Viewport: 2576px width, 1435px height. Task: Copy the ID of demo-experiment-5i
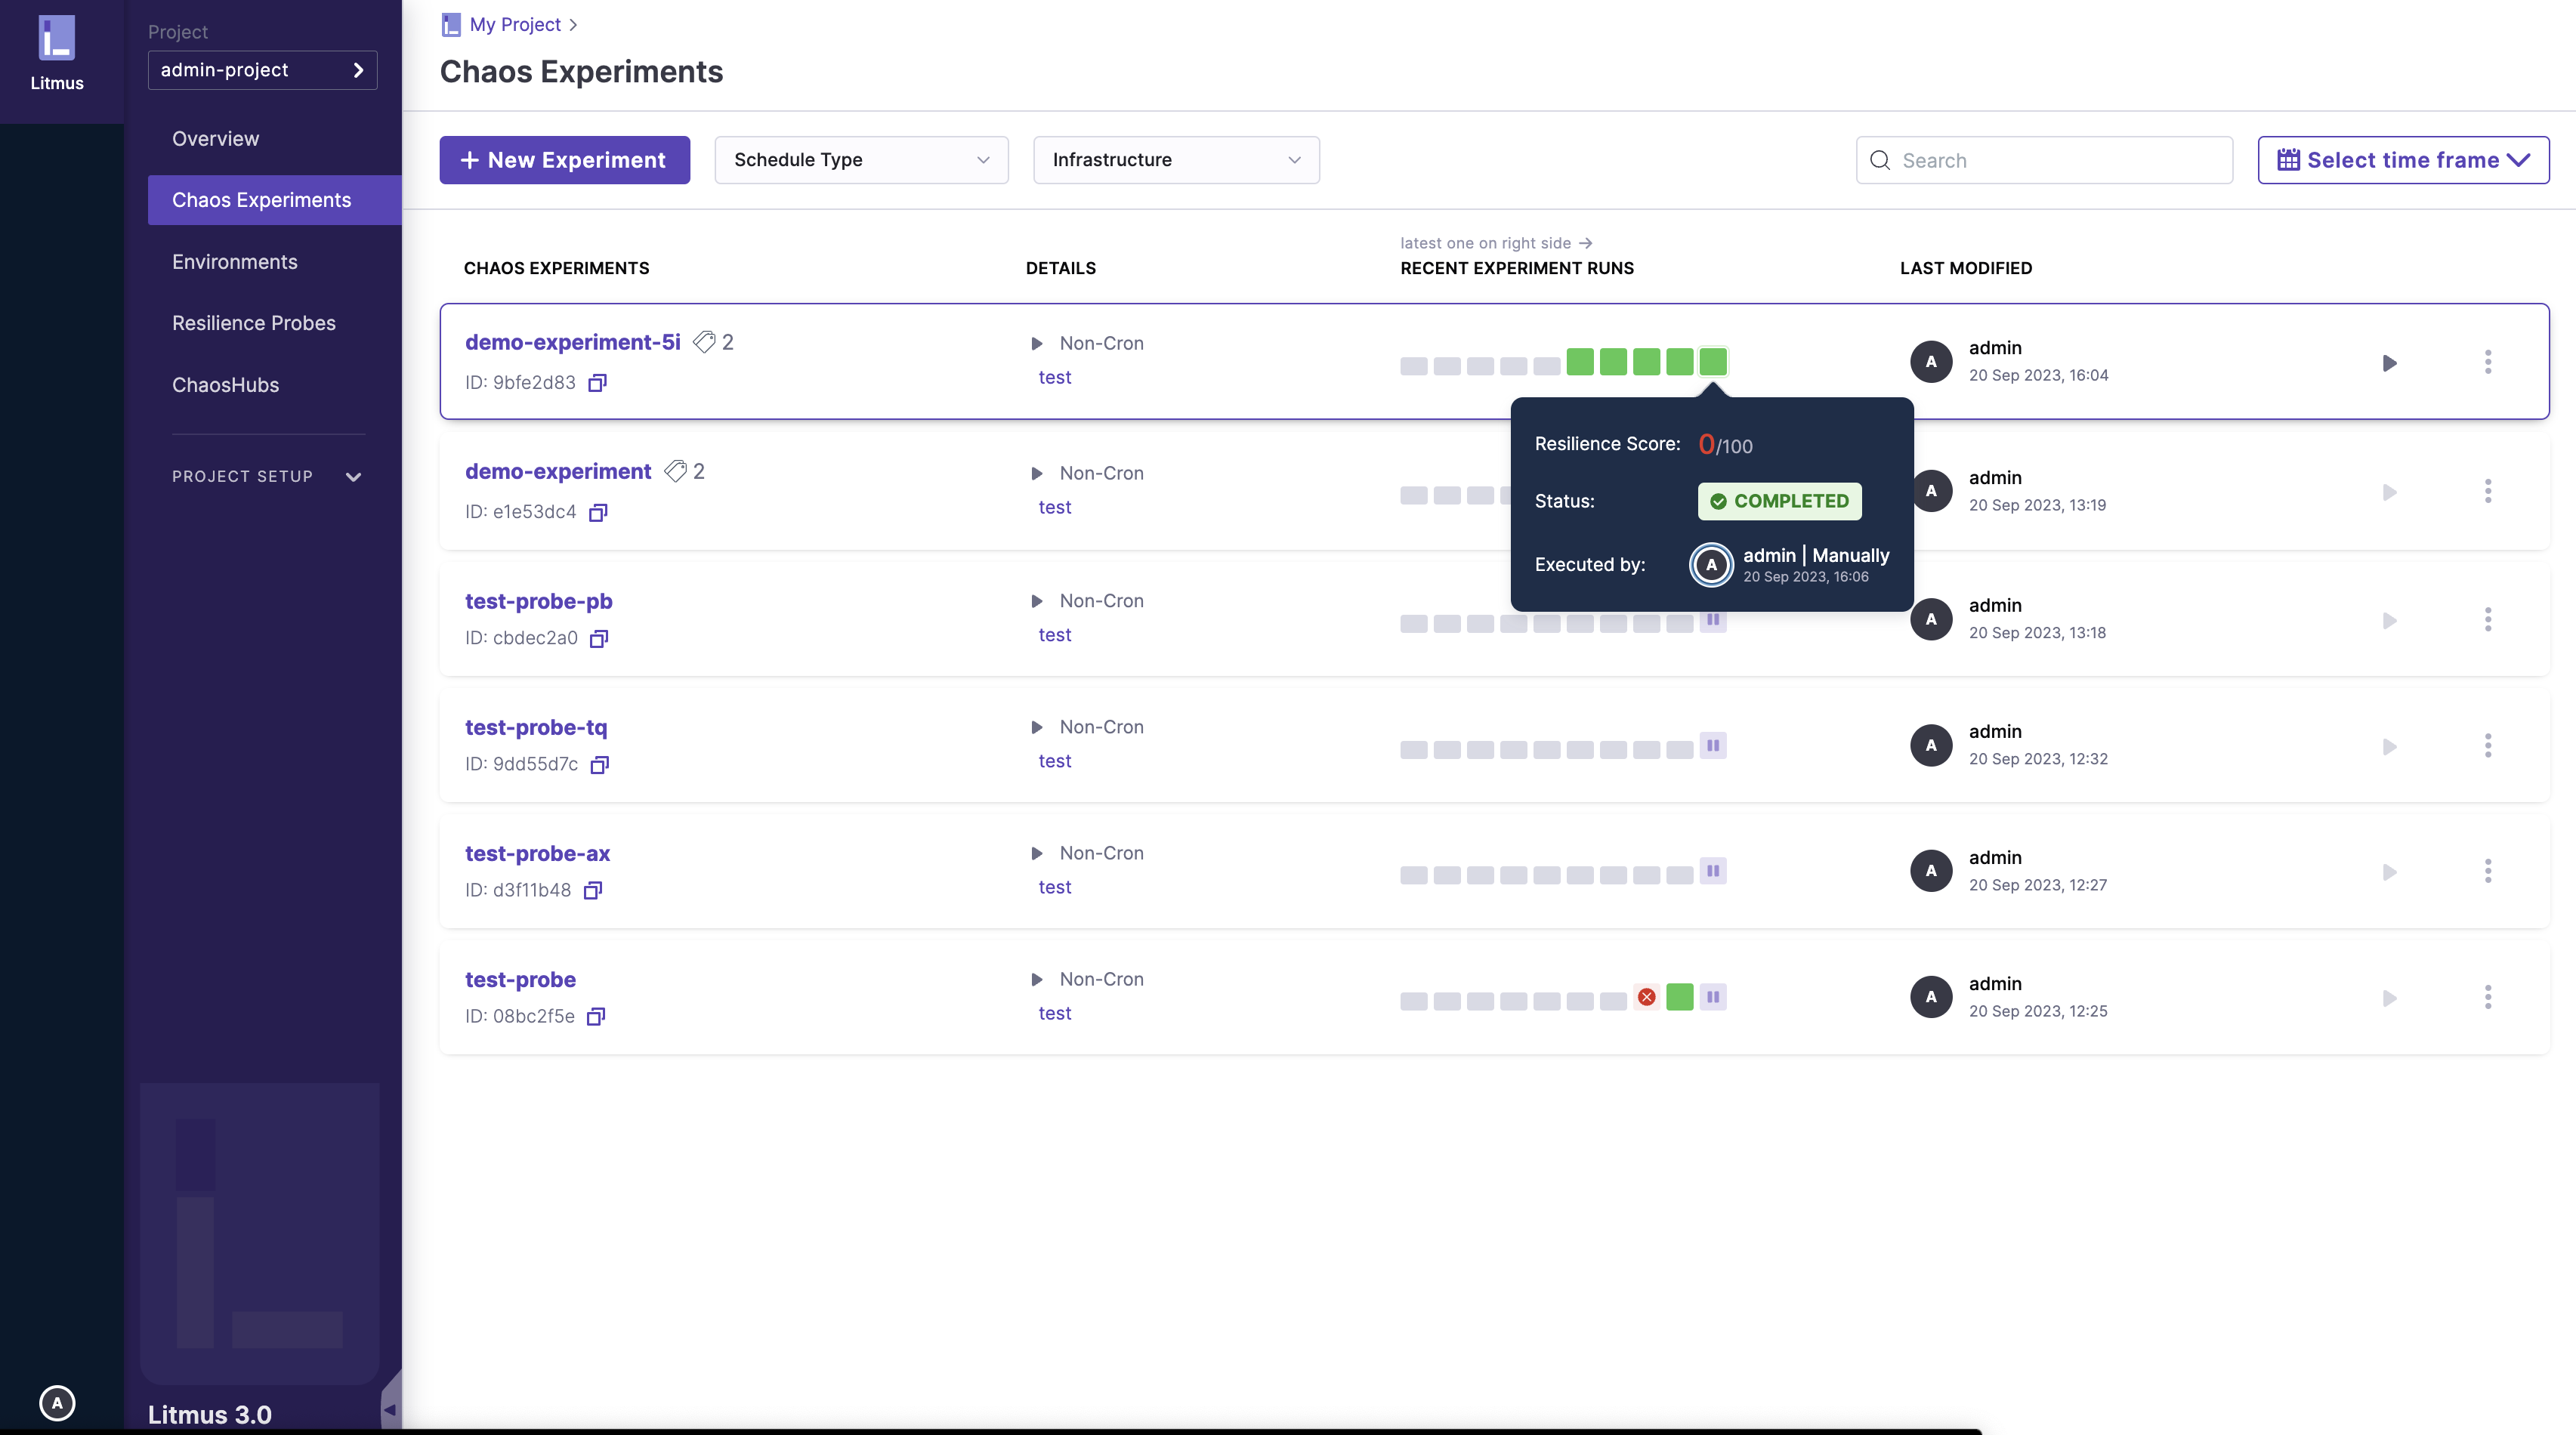pyautogui.click(x=597, y=383)
